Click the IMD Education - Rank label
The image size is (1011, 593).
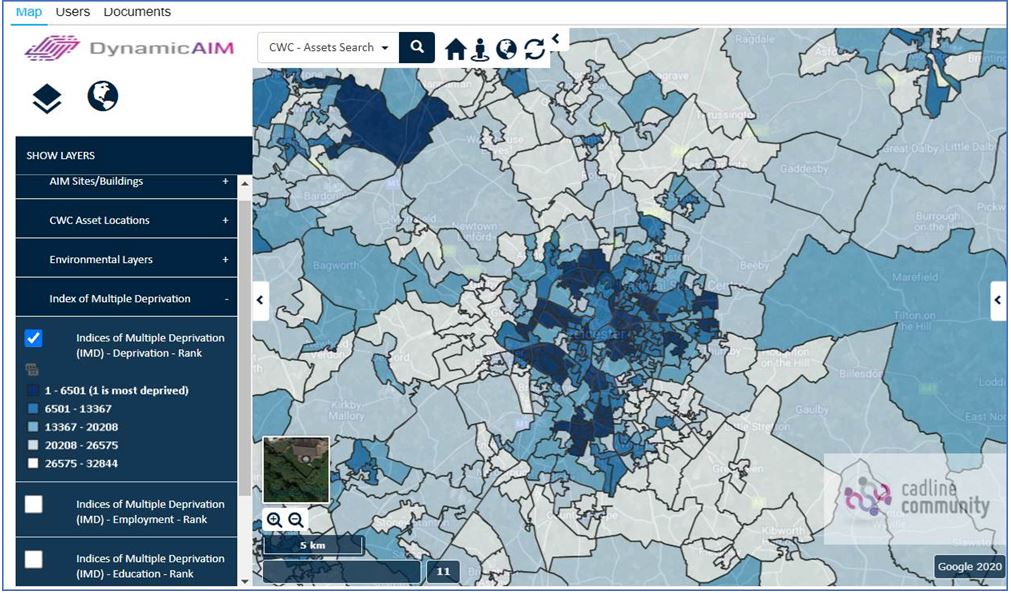[150, 566]
